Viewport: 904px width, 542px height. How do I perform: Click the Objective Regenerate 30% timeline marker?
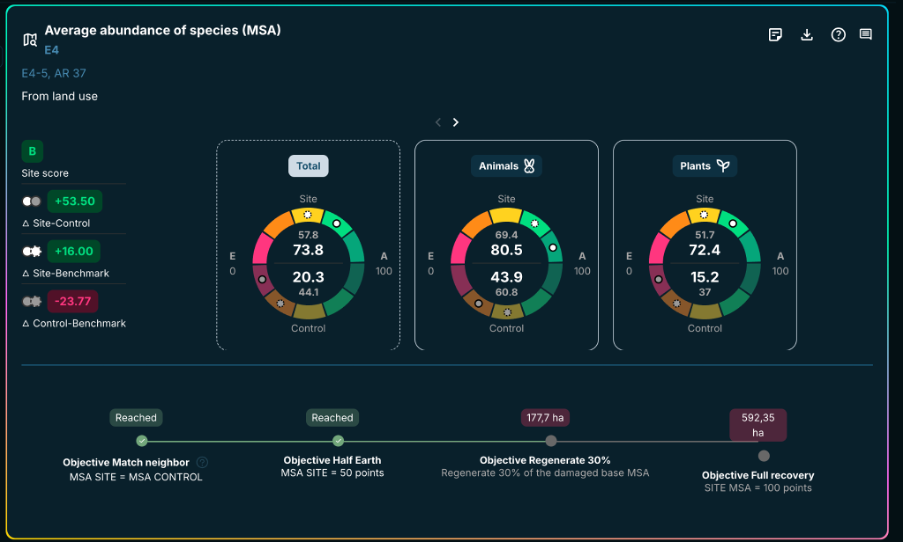[551, 441]
